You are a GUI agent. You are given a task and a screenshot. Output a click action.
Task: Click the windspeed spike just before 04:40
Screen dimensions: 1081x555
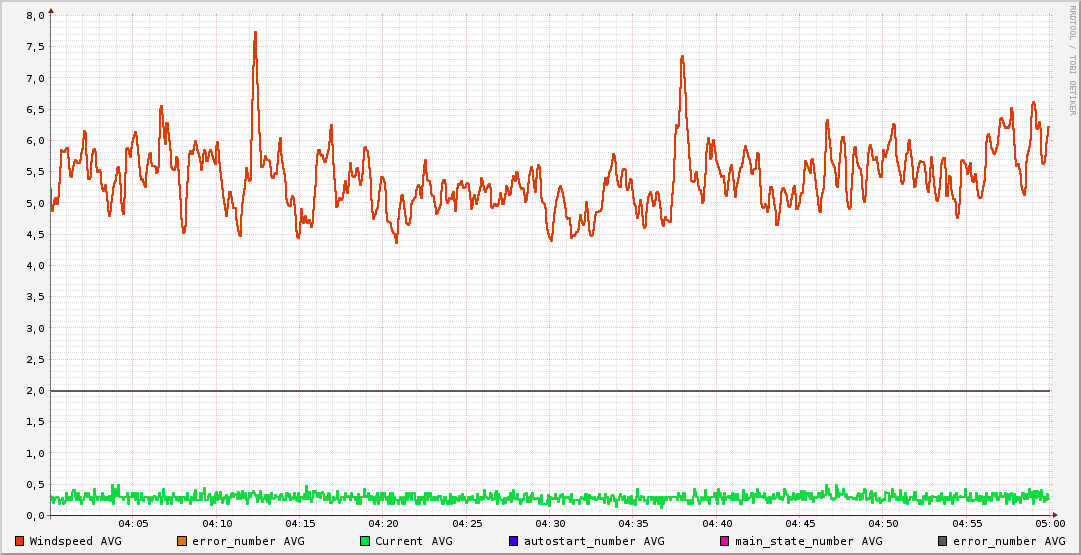pyautogui.click(x=682, y=58)
